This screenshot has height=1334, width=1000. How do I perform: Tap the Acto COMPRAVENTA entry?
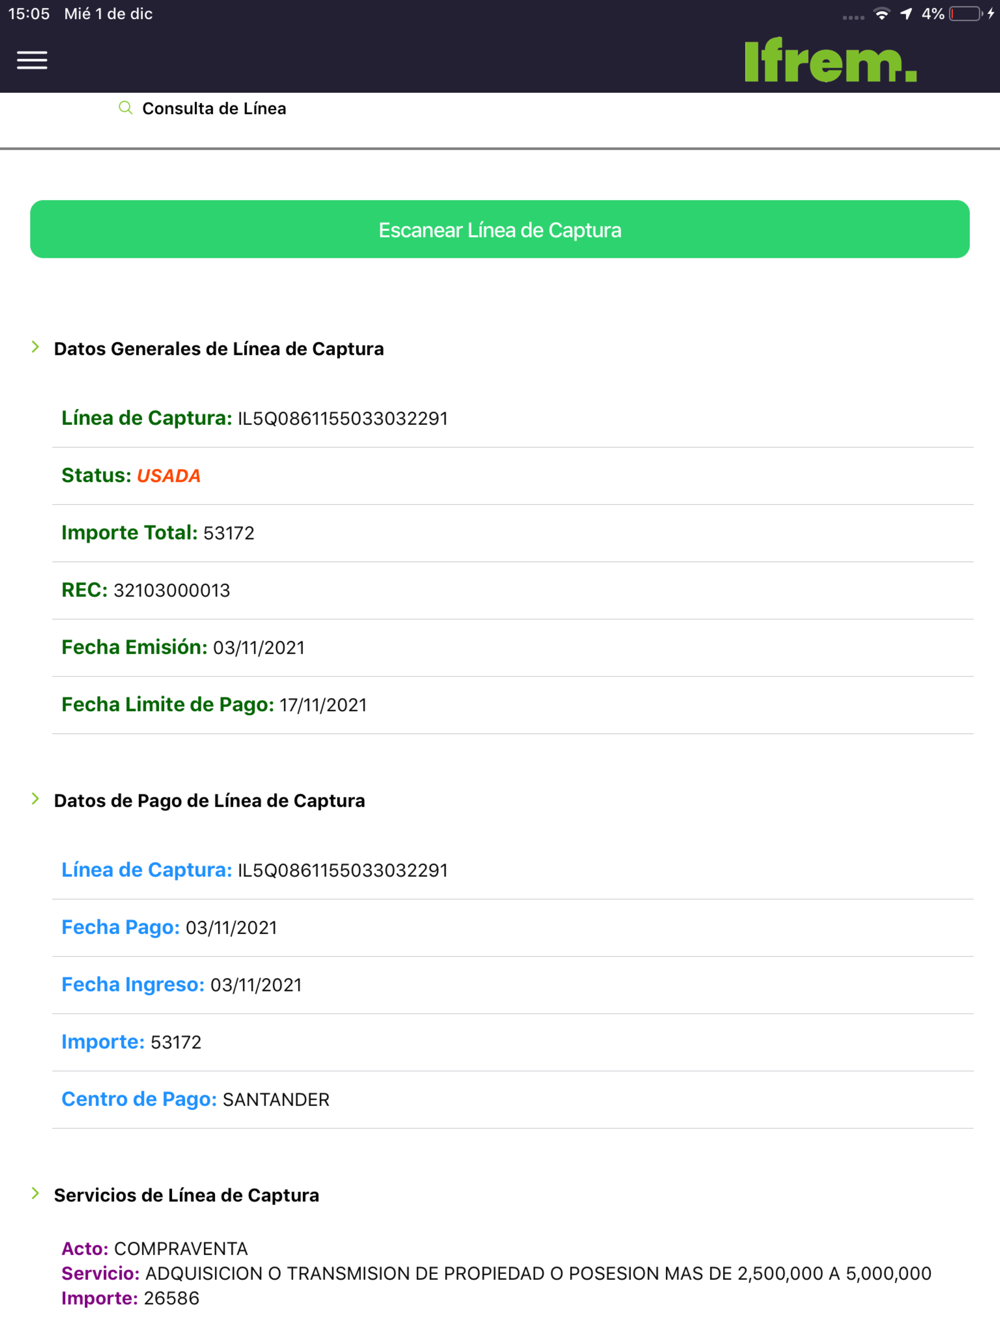(x=155, y=1249)
